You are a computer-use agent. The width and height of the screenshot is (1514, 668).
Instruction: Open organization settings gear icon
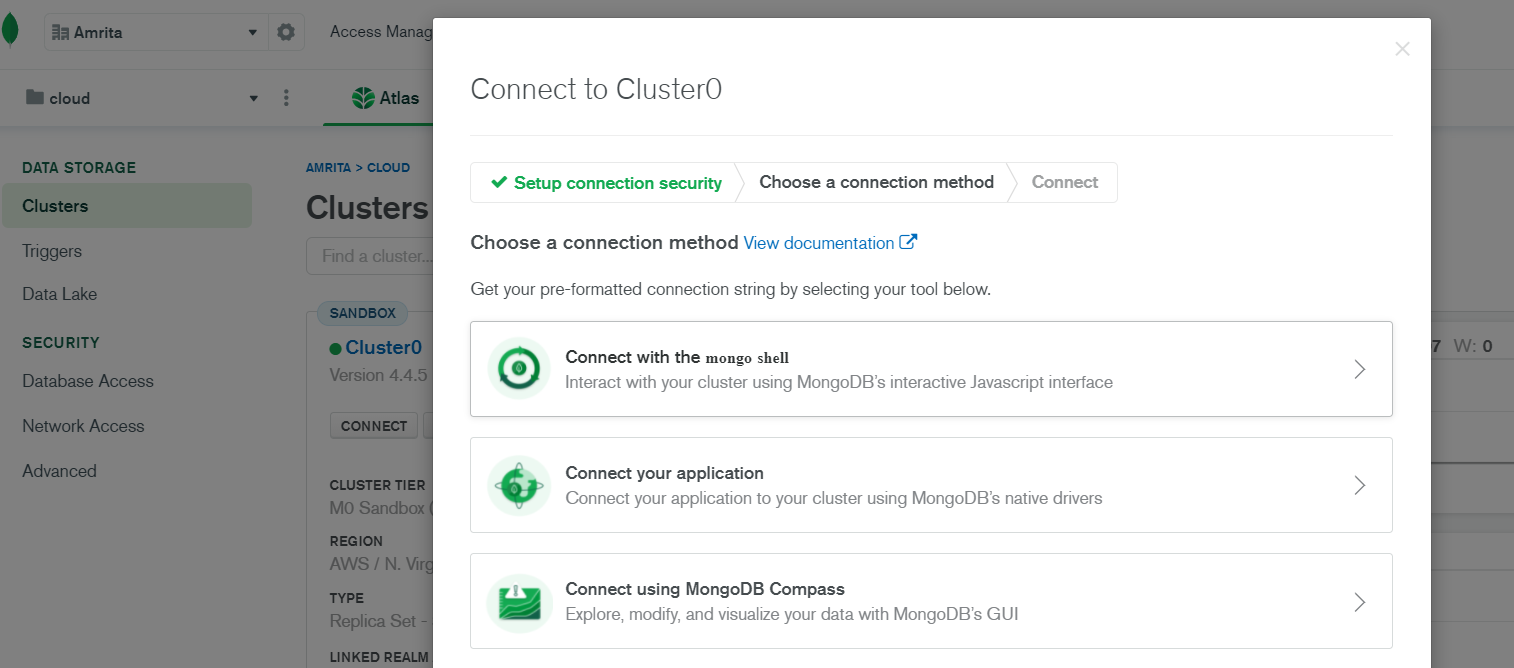[x=286, y=32]
